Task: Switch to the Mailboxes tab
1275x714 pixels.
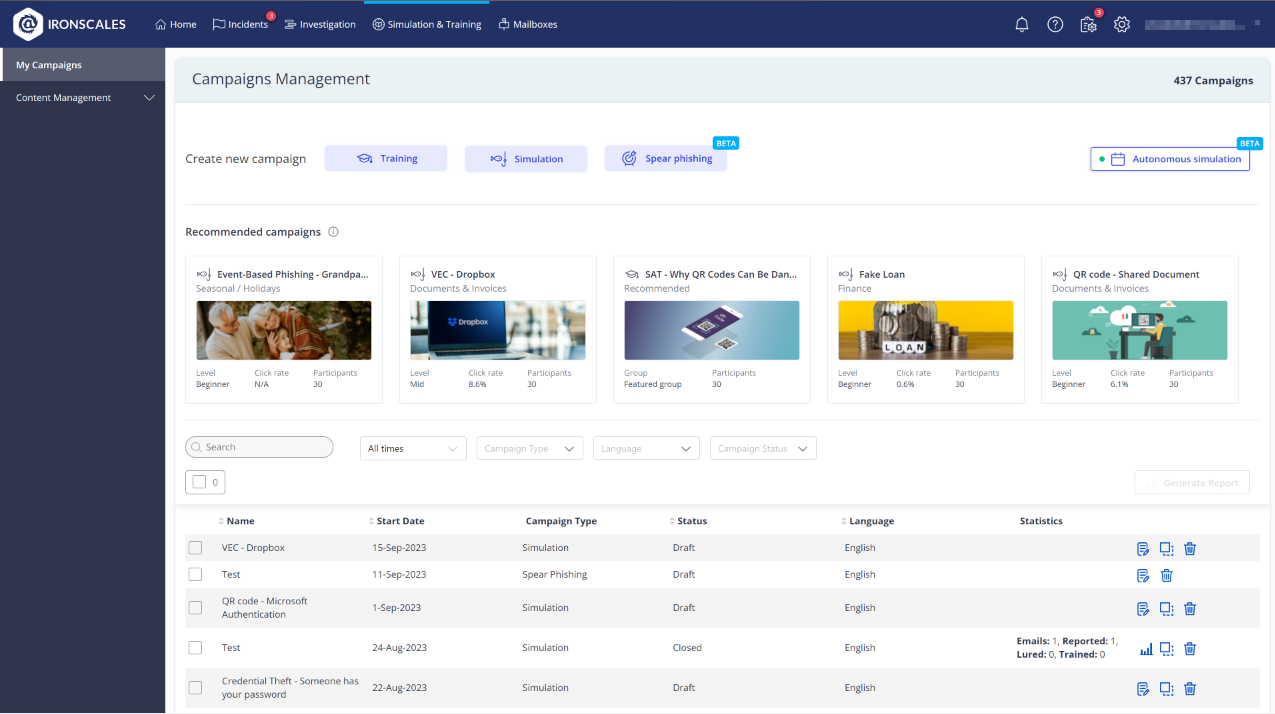Action: [527, 25]
